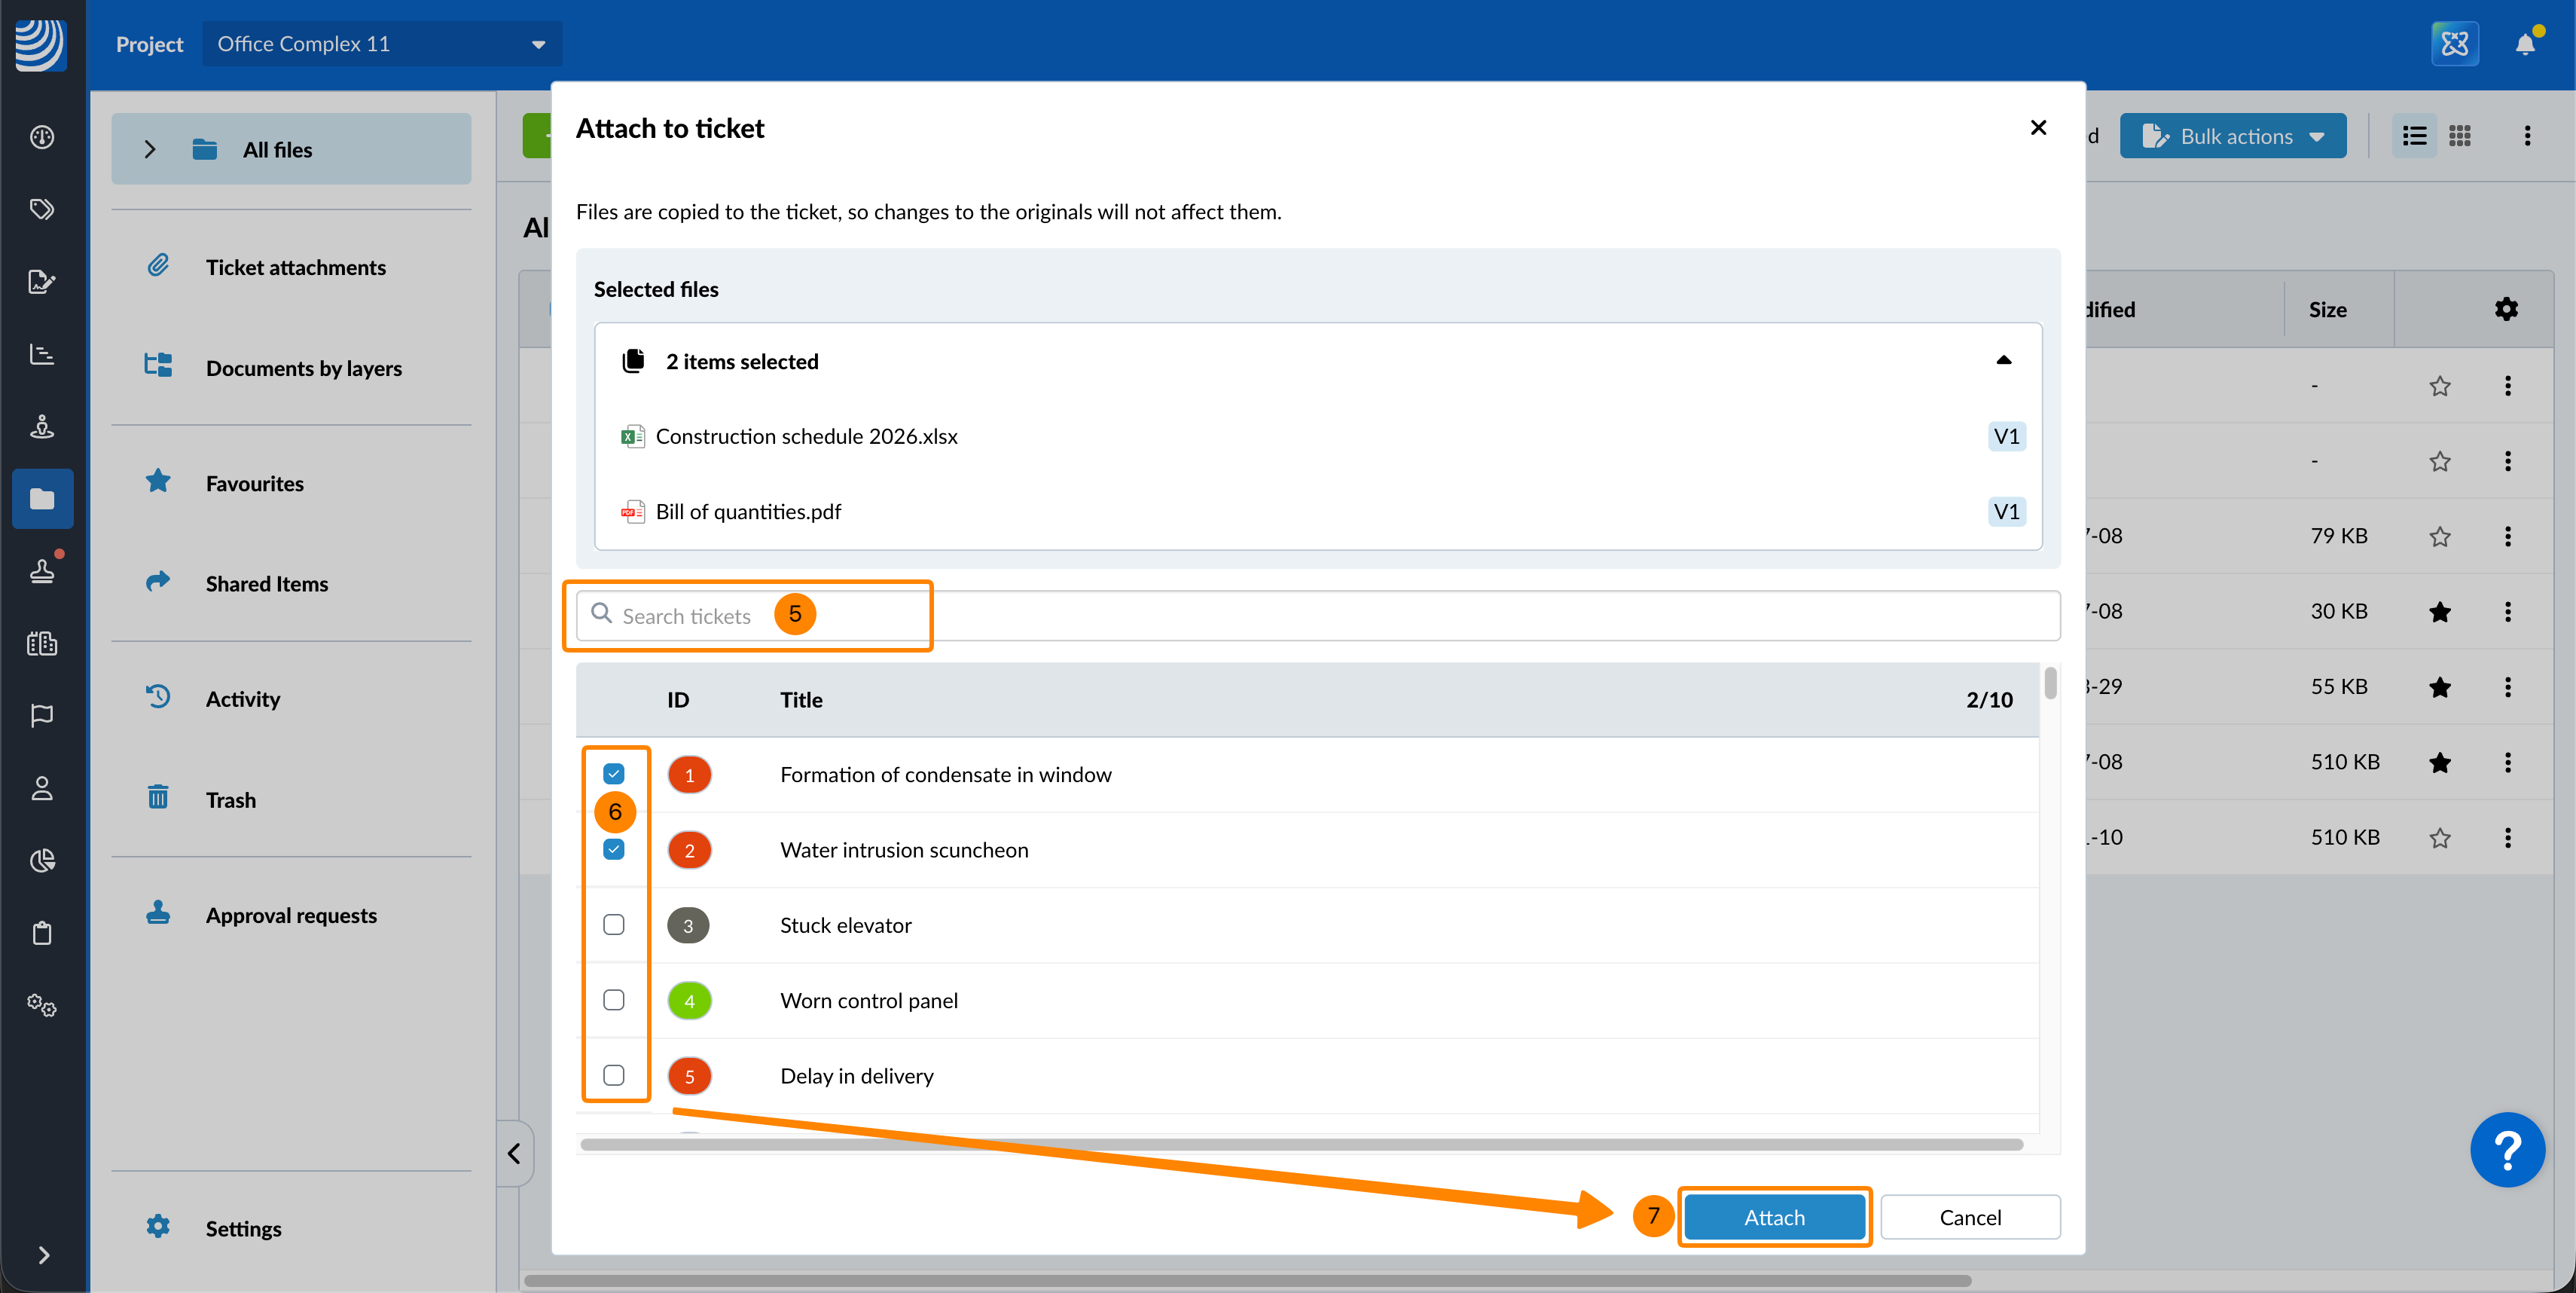
Task: Click the notifications bell icon
Action: [2524, 44]
